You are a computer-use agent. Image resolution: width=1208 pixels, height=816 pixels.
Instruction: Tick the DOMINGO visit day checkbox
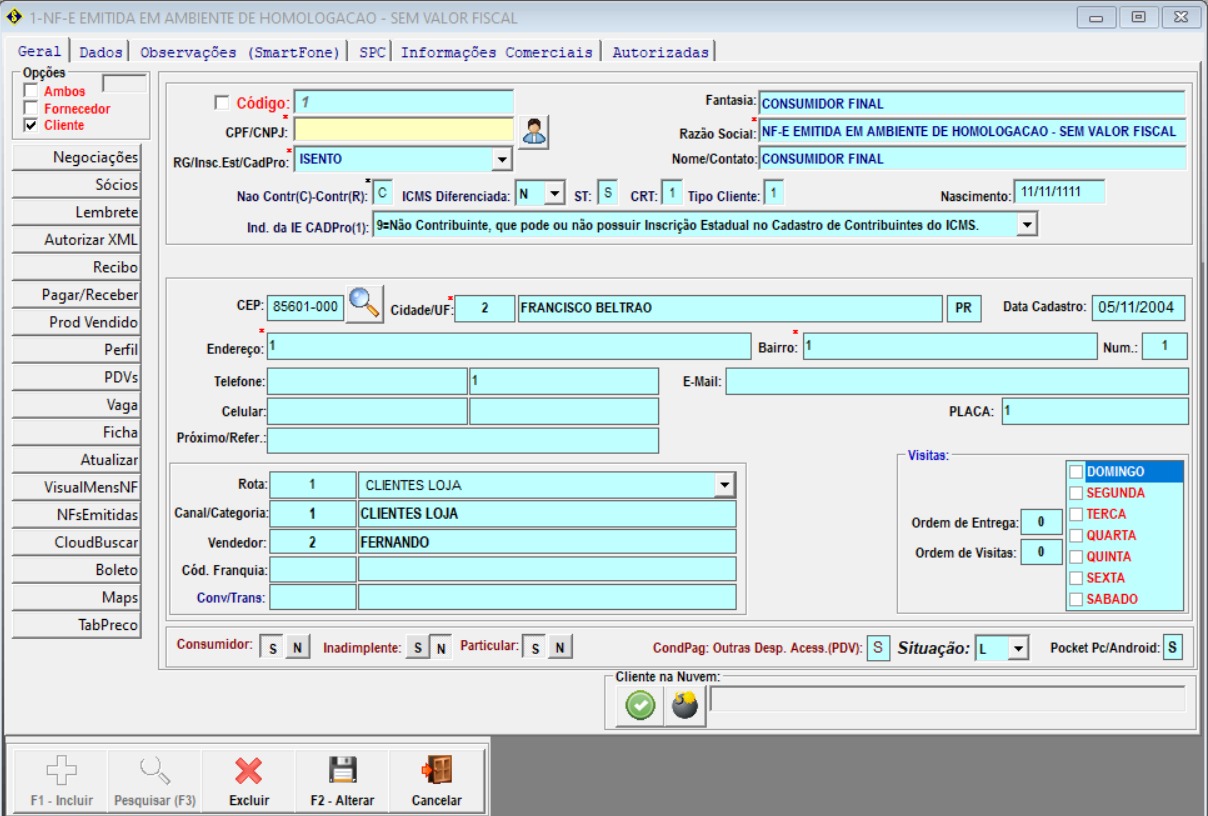[x=1076, y=472]
